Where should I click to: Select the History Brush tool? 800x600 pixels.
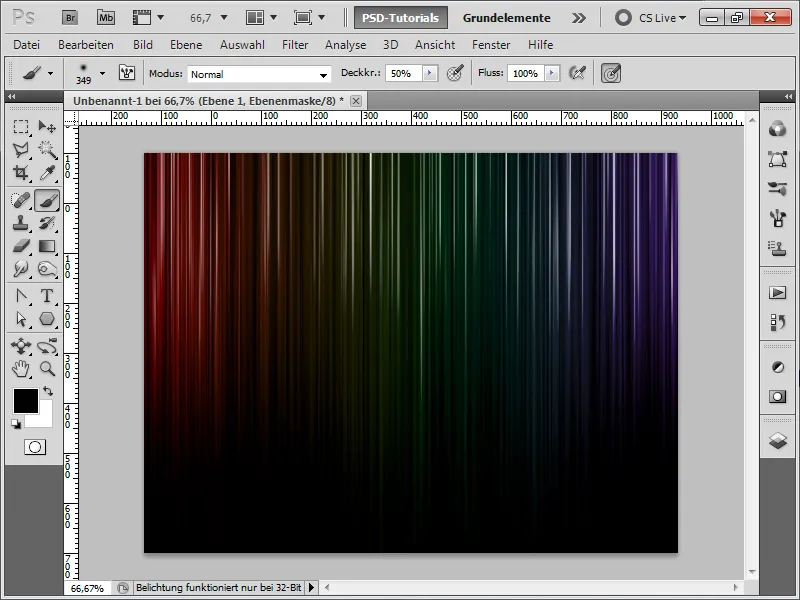(x=47, y=223)
